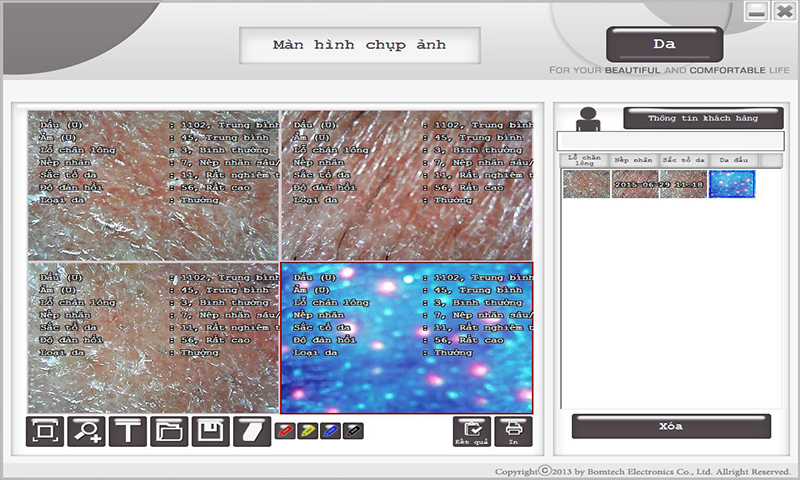
Task: Select the zoom magnifier tool
Action: (x=86, y=432)
